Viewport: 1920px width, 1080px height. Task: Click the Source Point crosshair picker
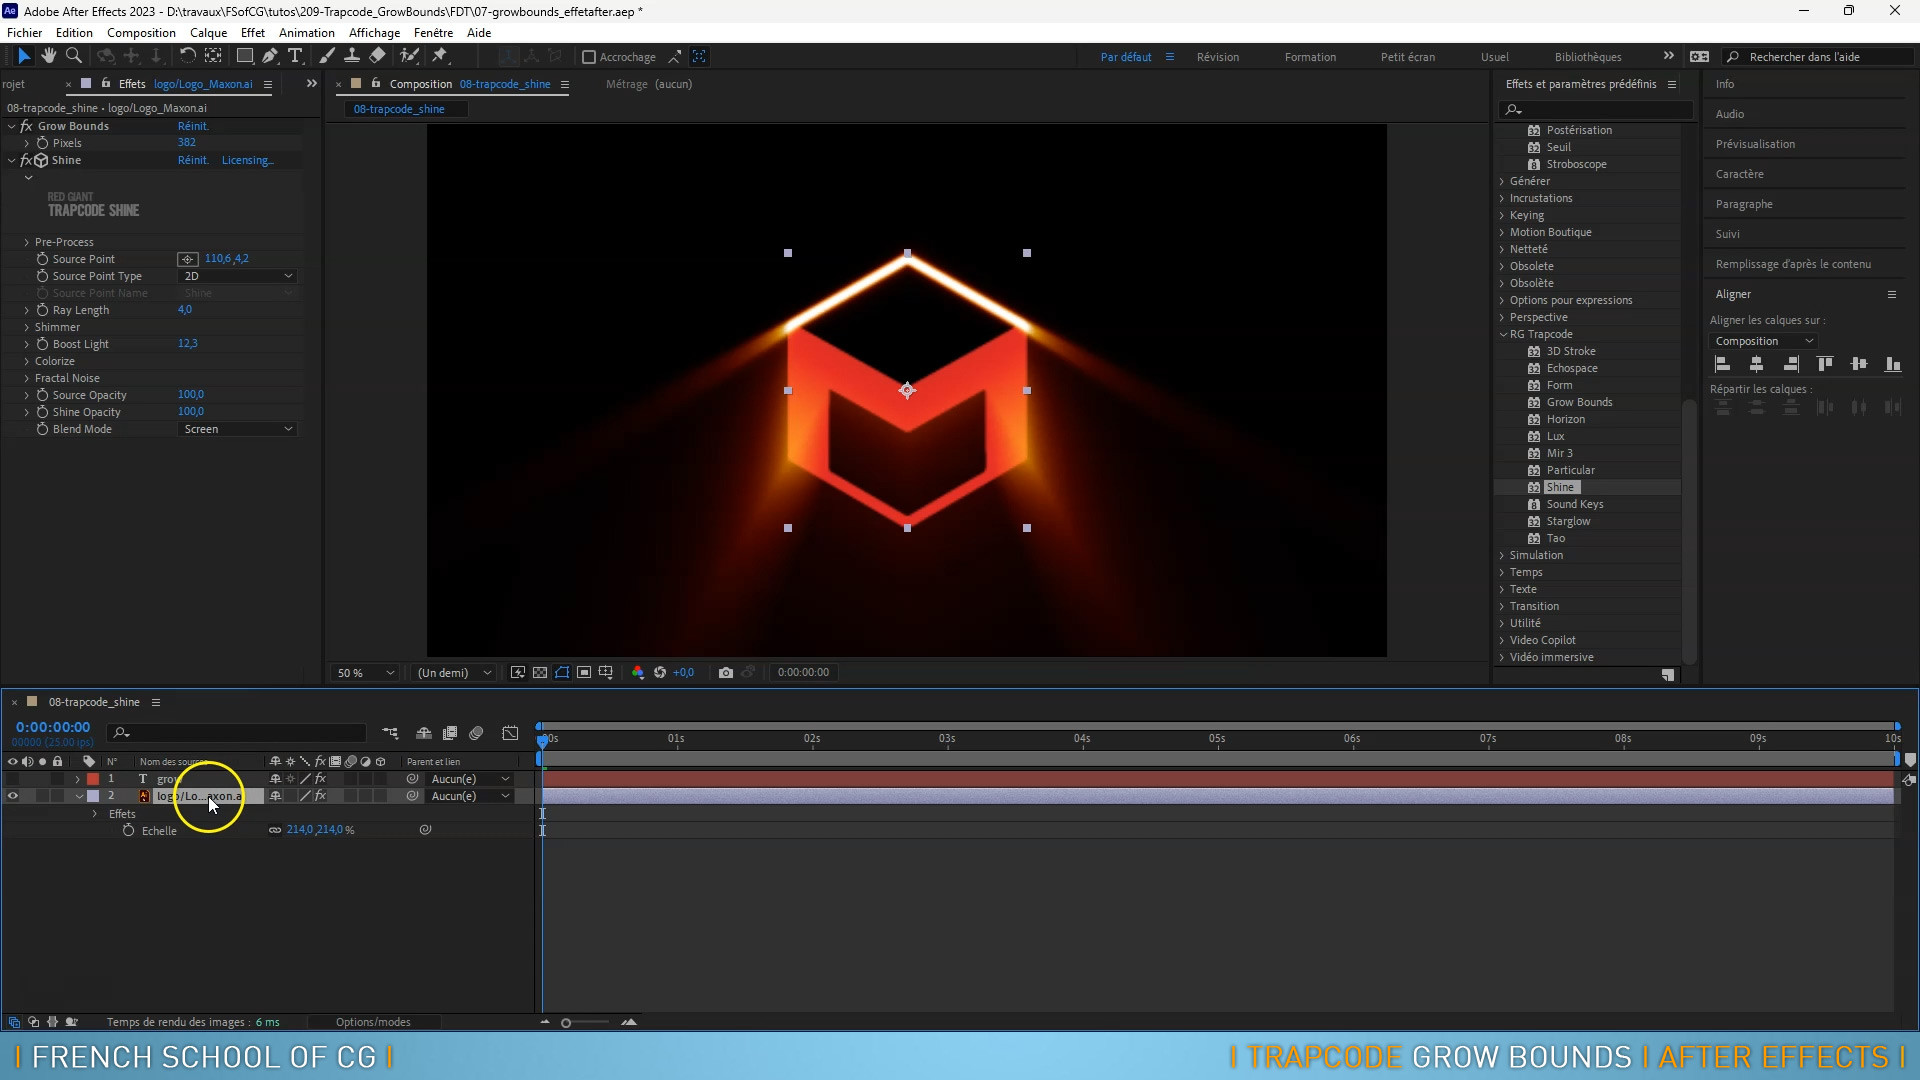pyautogui.click(x=187, y=259)
